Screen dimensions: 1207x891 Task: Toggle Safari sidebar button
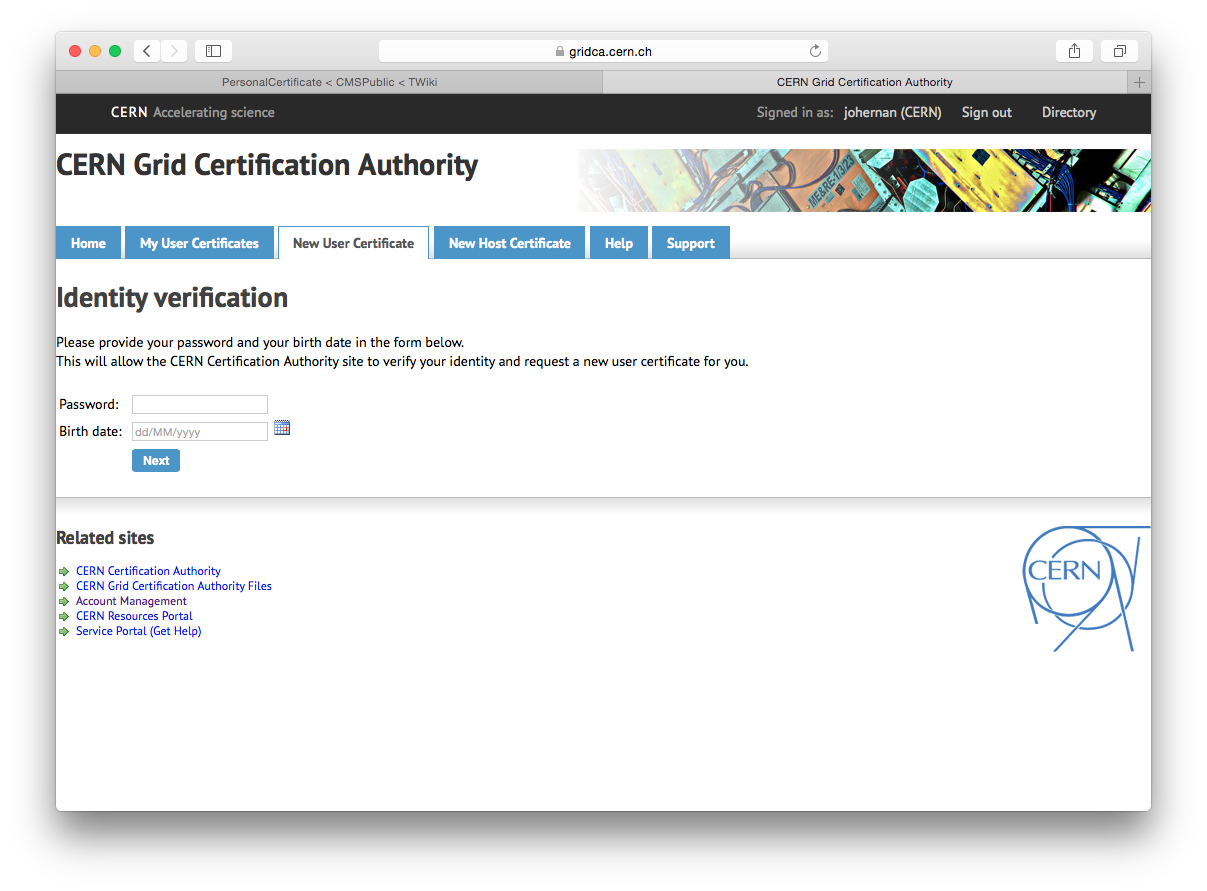pyautogui.click(x=213, y=51)
